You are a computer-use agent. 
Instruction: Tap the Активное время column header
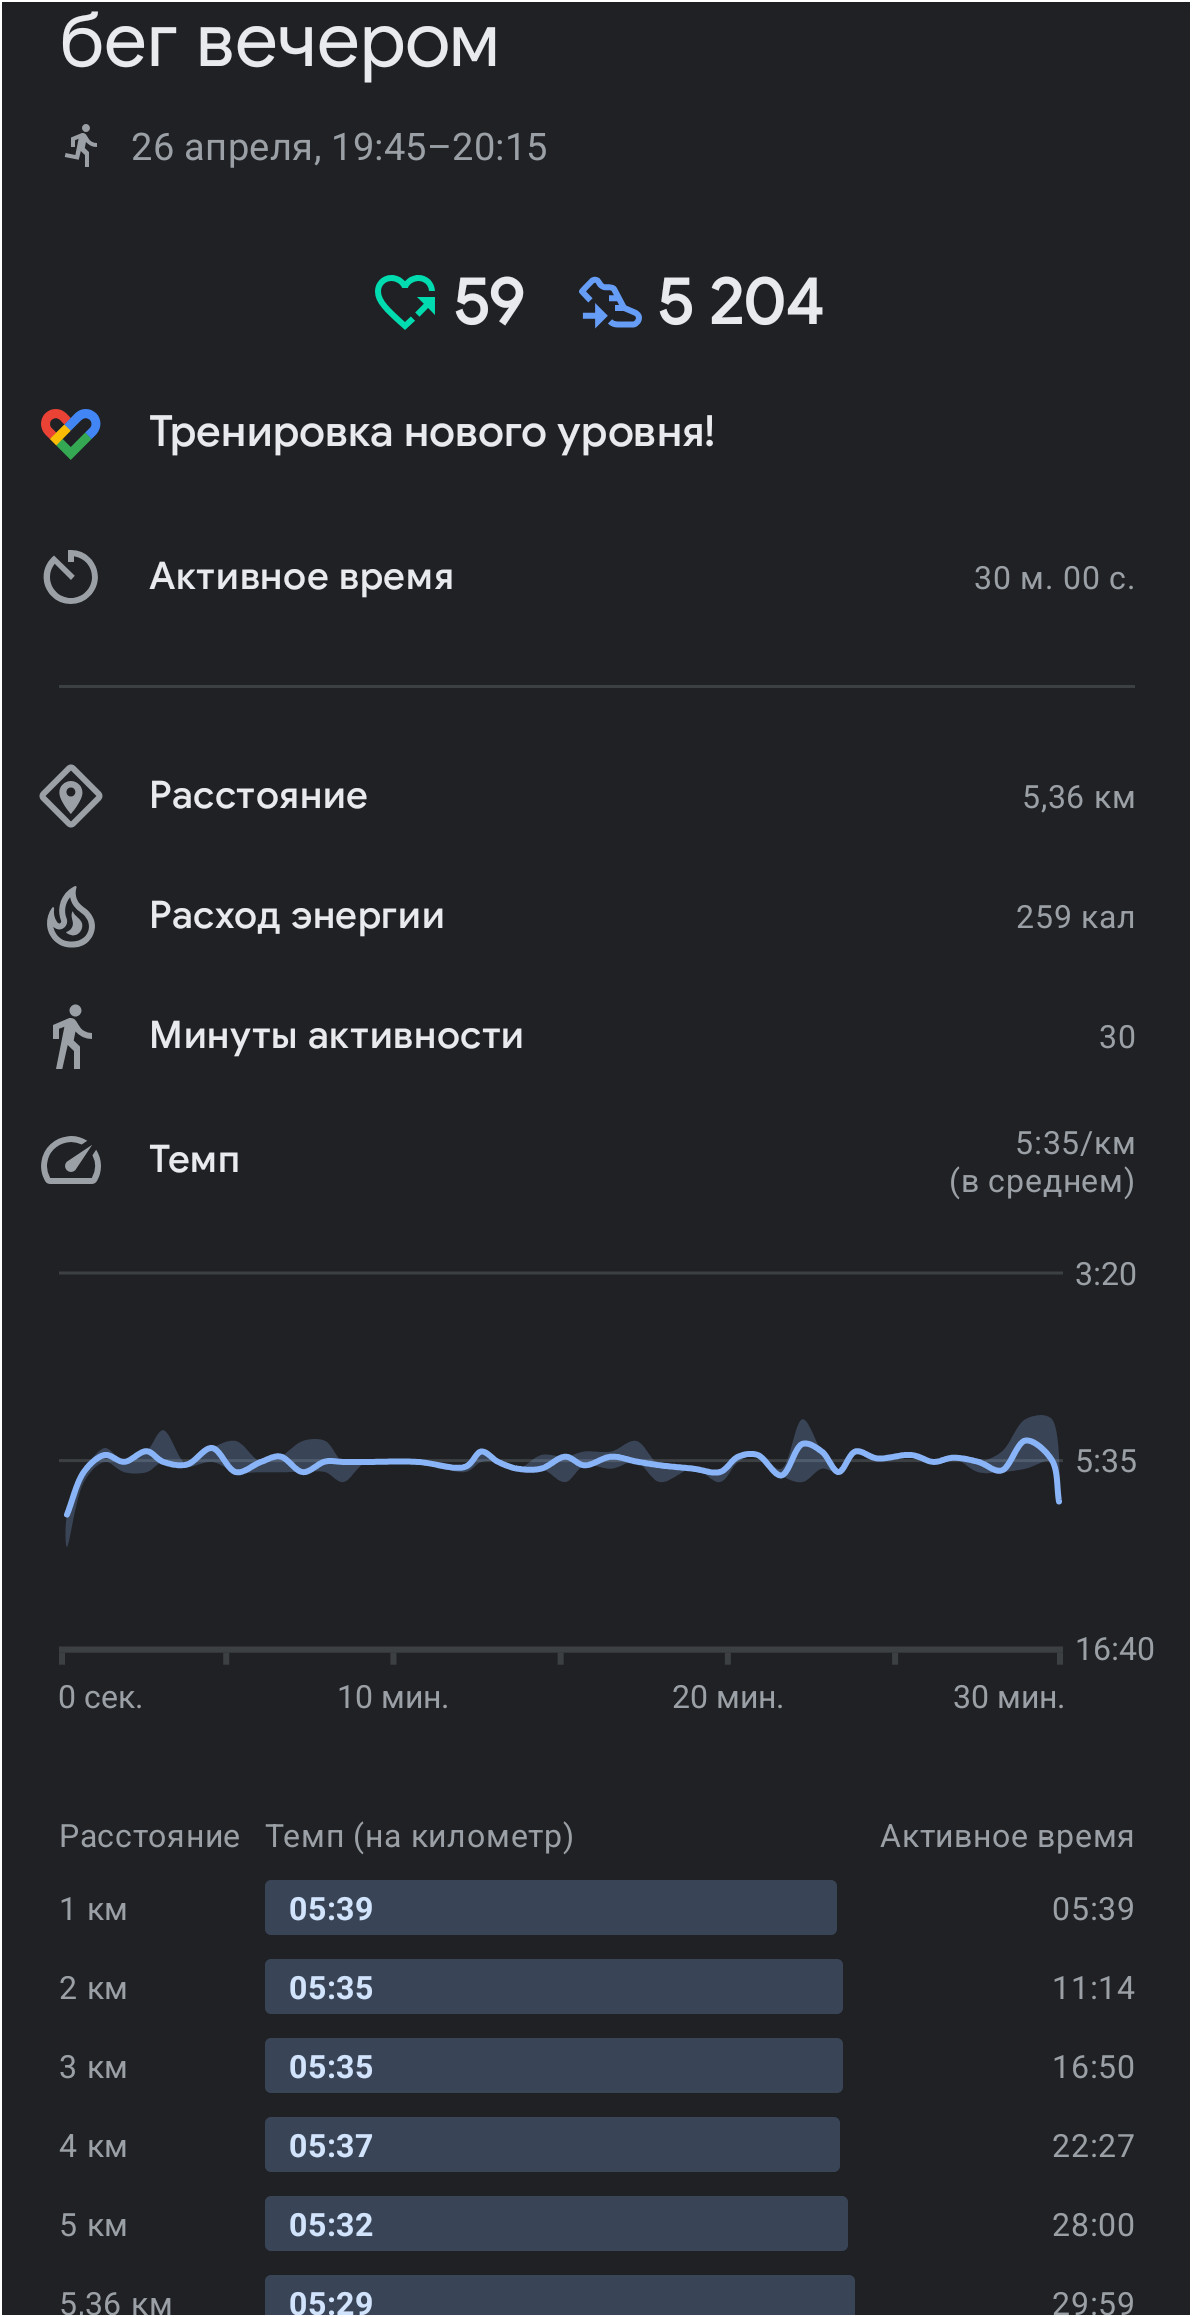pyautogui.click(x=1007, y=1836)
